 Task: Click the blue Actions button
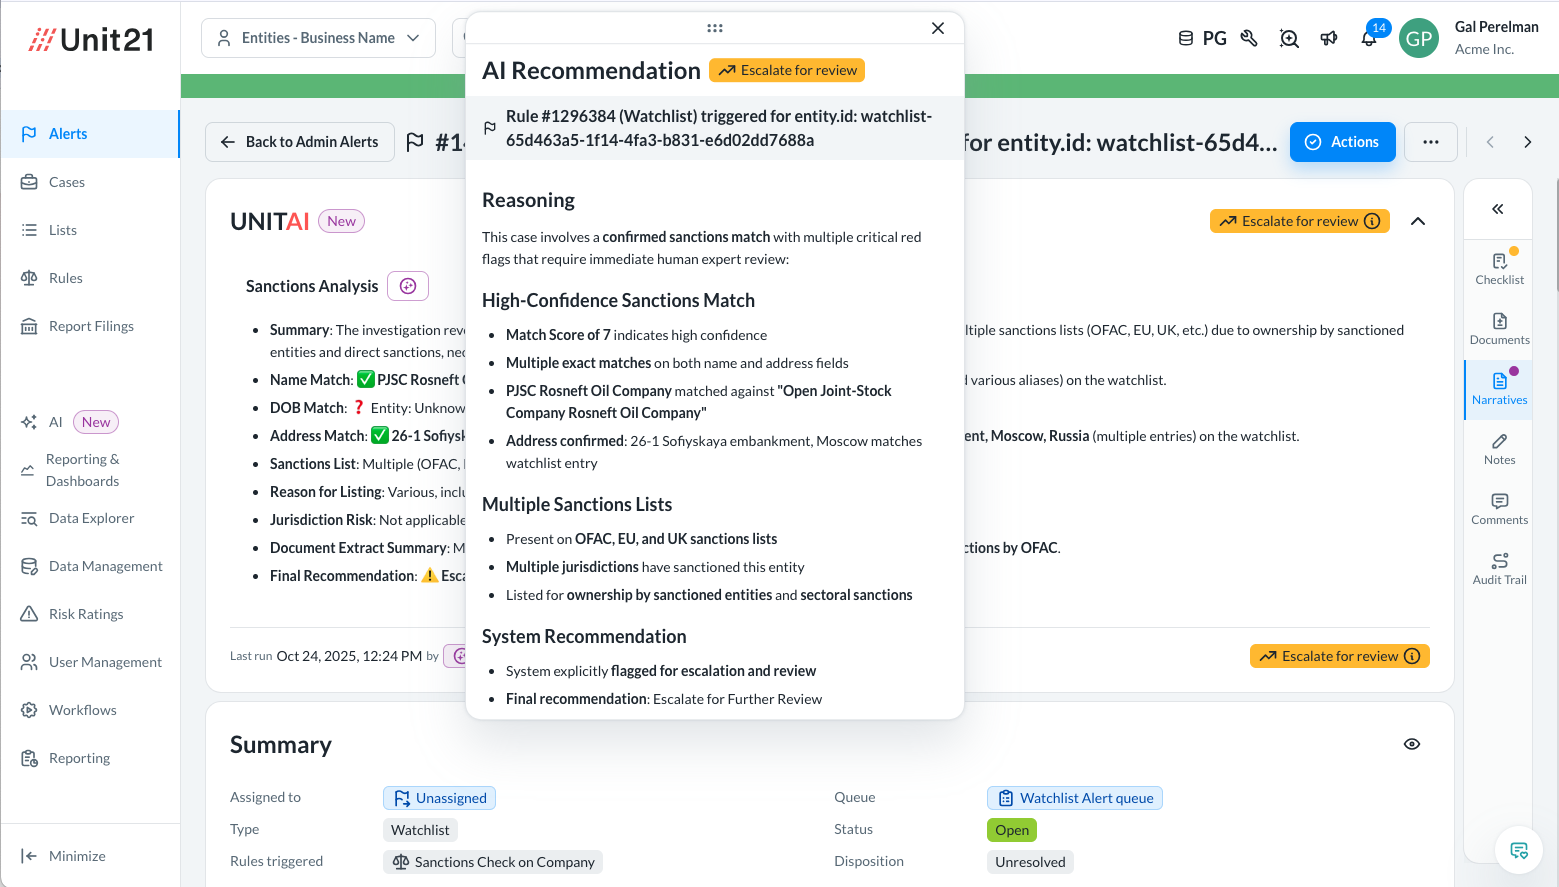point(1342,142)
